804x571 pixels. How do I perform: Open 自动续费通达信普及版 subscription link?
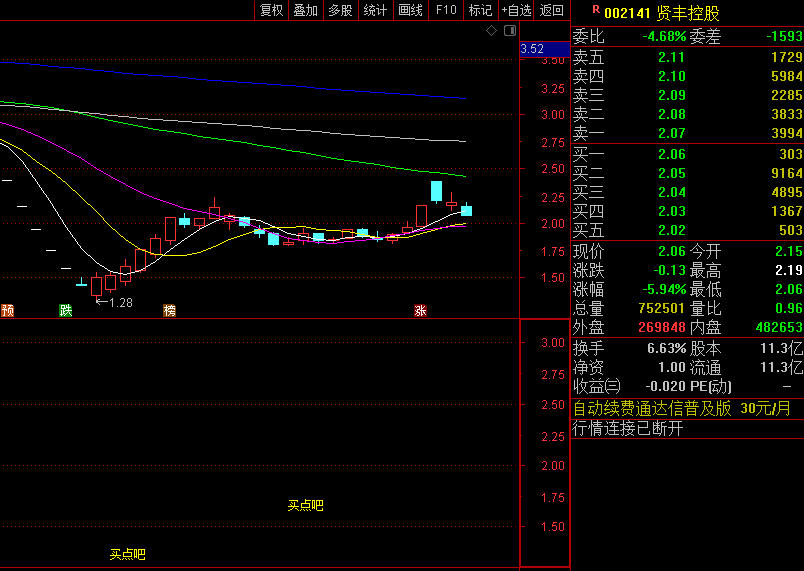(681, 409)
